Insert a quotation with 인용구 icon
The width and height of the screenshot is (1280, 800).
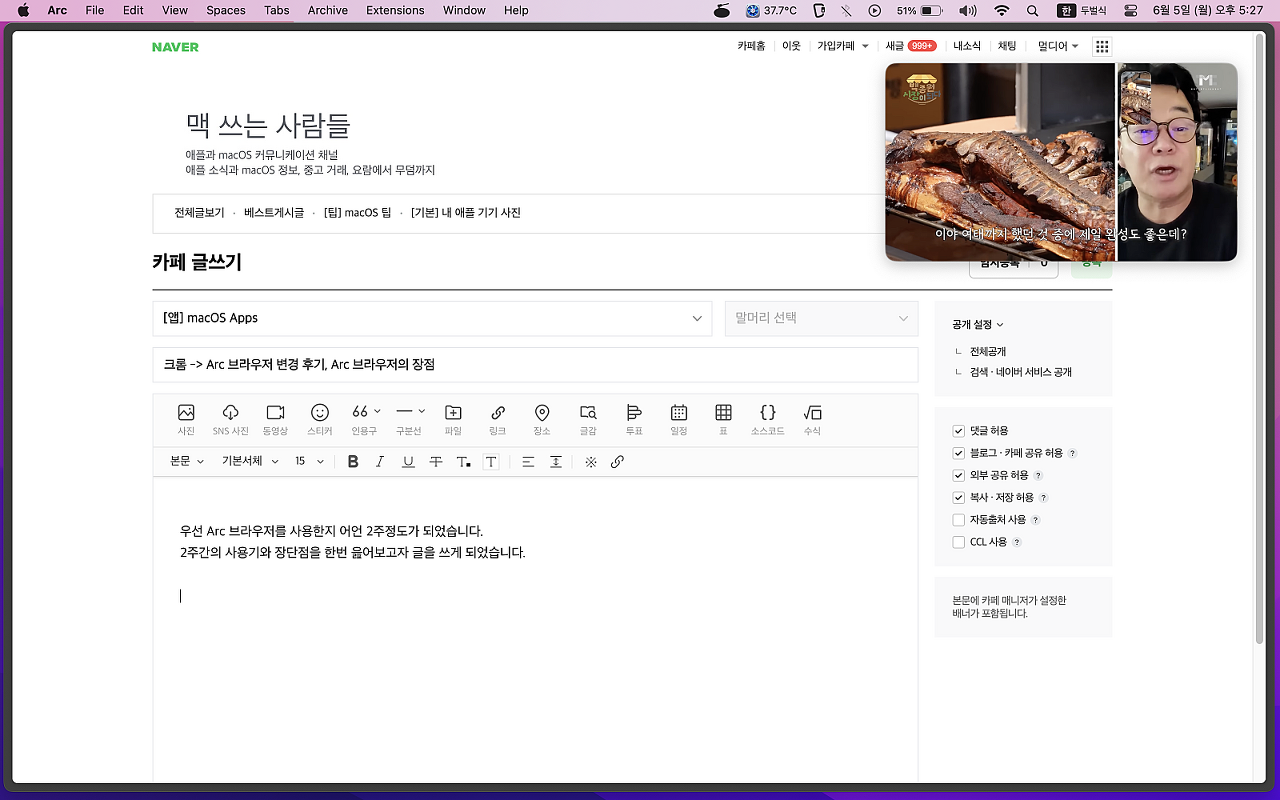pyautogui.click(x=364, y=419)
